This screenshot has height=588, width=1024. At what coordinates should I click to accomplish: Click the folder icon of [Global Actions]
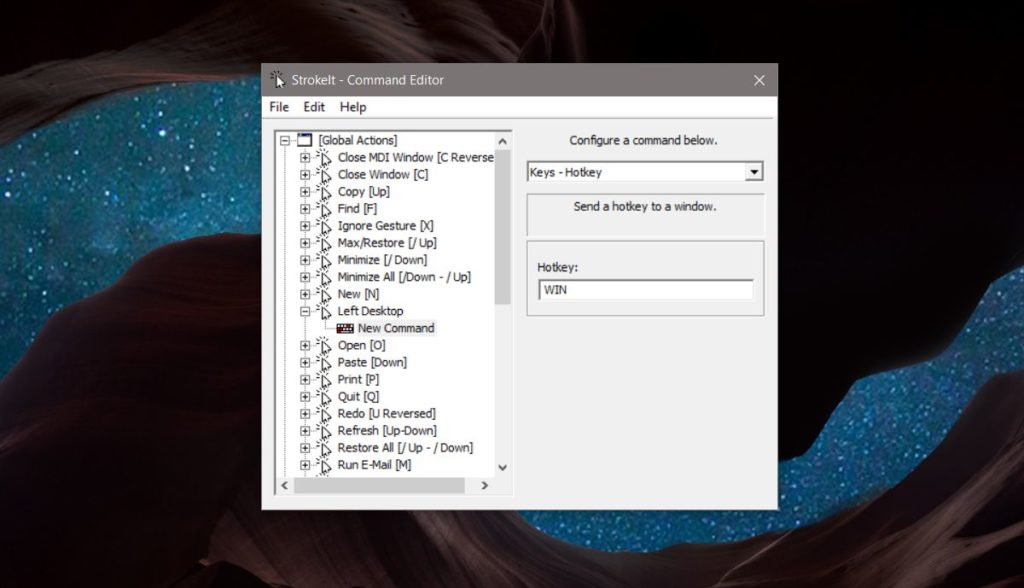coord(303,140)
